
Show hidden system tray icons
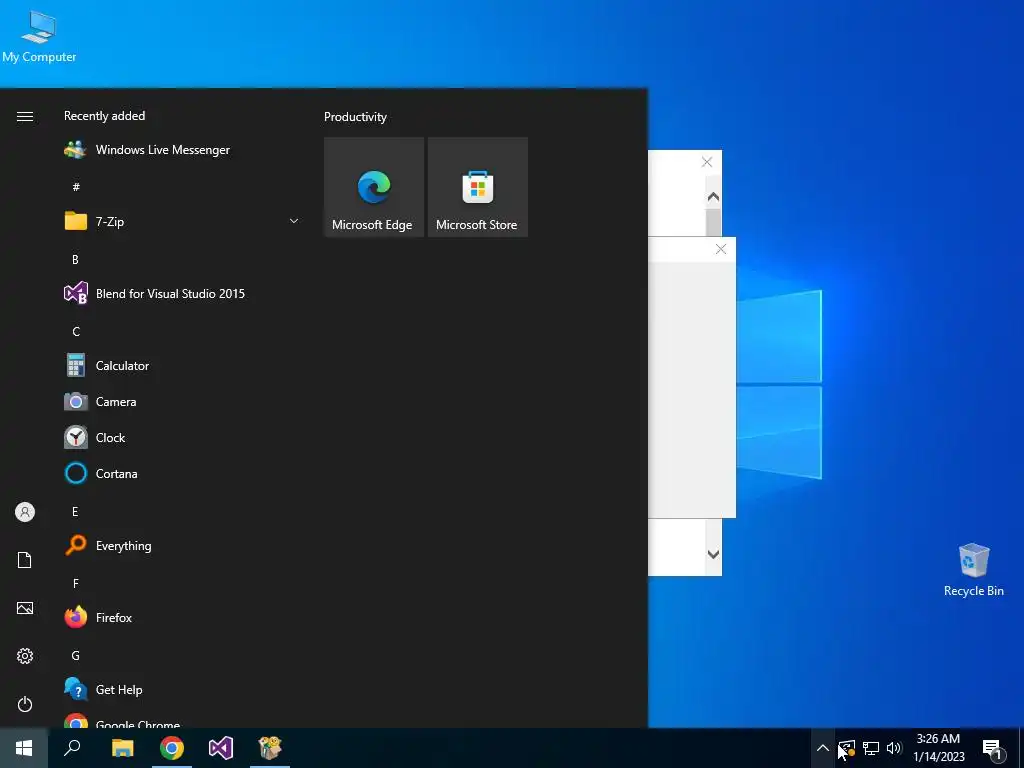[x=822, y=748]
